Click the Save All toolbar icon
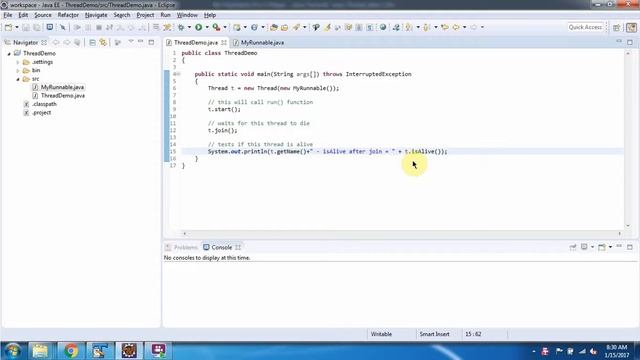This screenshot has width=640, height=360. tap(37, 27)
